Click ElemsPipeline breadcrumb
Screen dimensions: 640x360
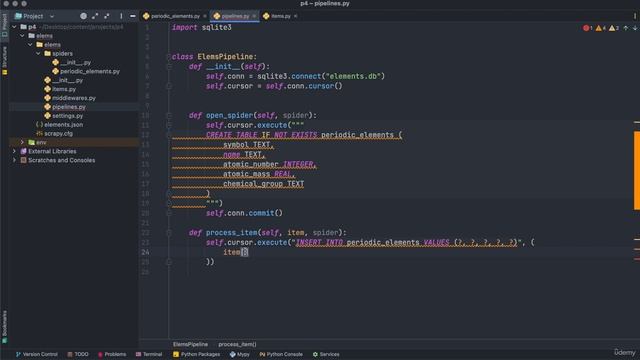pos(190,344)
